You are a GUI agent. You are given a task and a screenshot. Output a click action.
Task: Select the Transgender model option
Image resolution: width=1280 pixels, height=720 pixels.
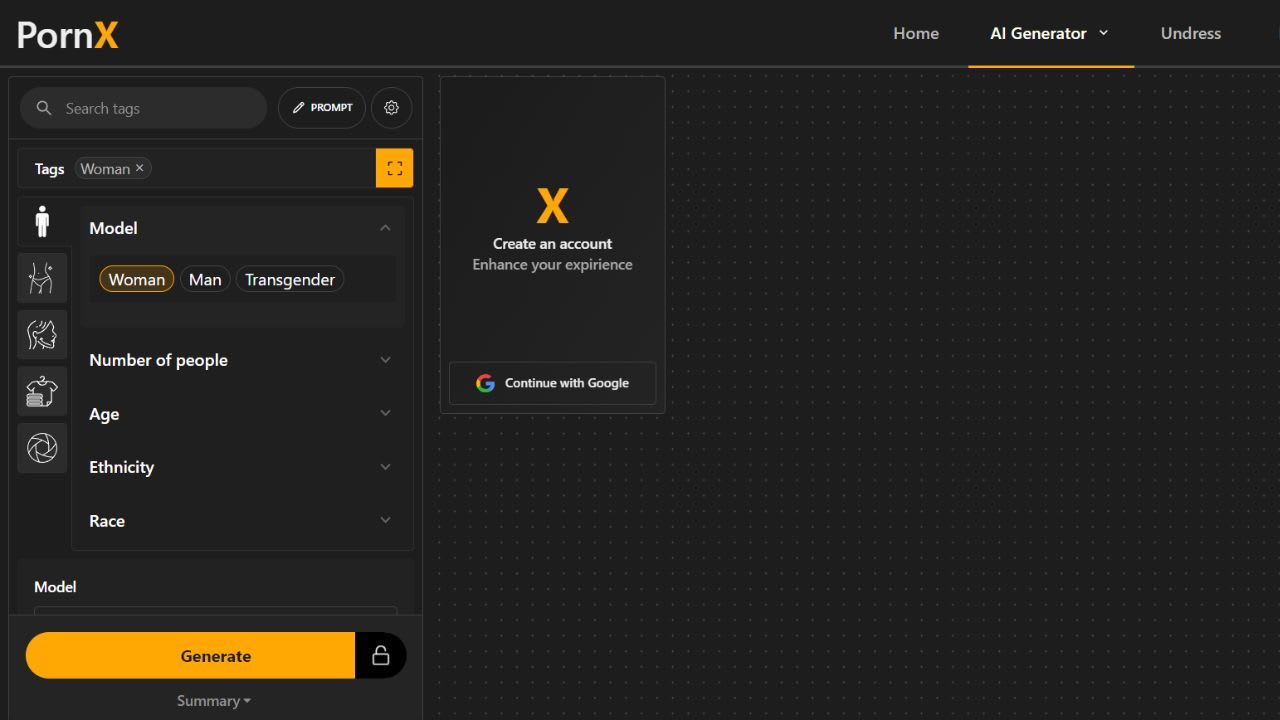click(x=290, y=279)
